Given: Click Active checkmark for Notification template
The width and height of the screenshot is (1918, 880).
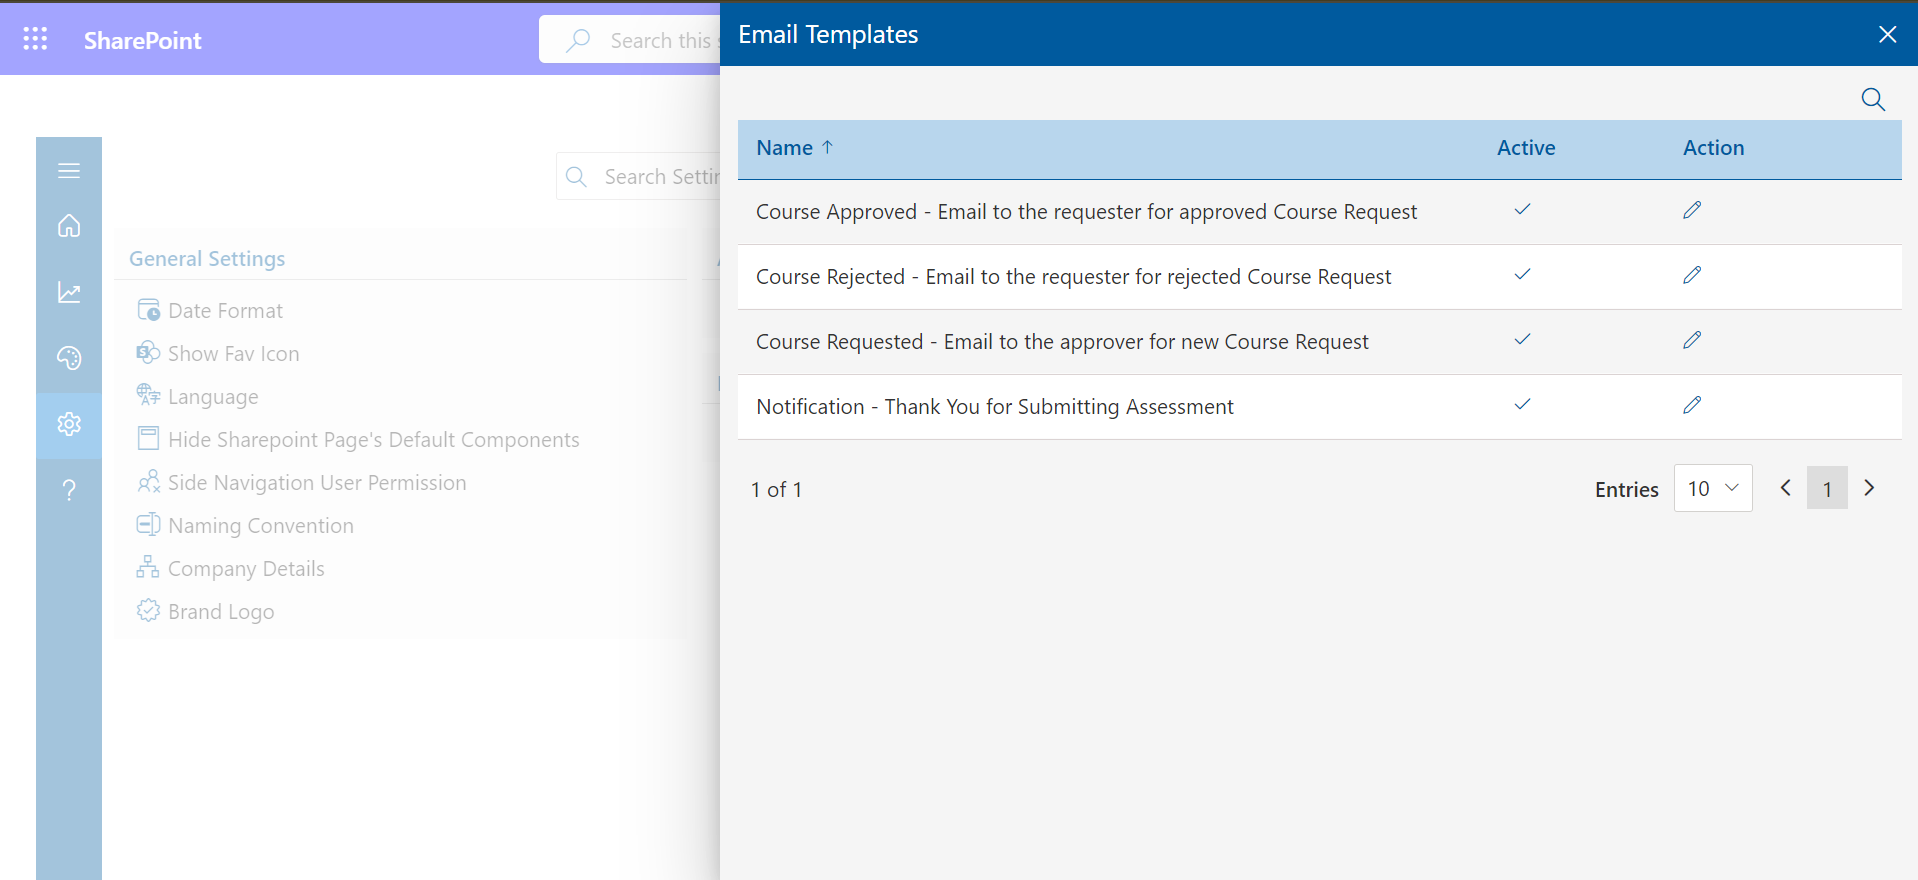Looking at the screenshot, I should (x=1522, y=405).
